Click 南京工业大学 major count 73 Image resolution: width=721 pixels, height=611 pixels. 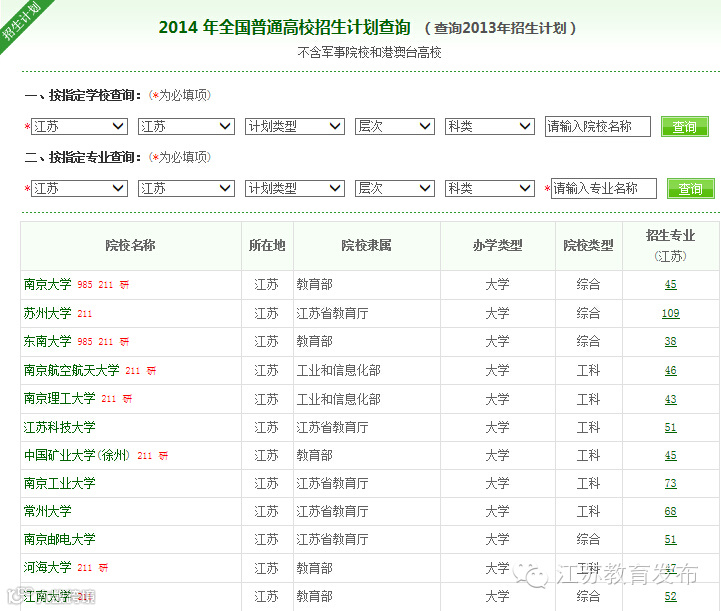(670, 484)
